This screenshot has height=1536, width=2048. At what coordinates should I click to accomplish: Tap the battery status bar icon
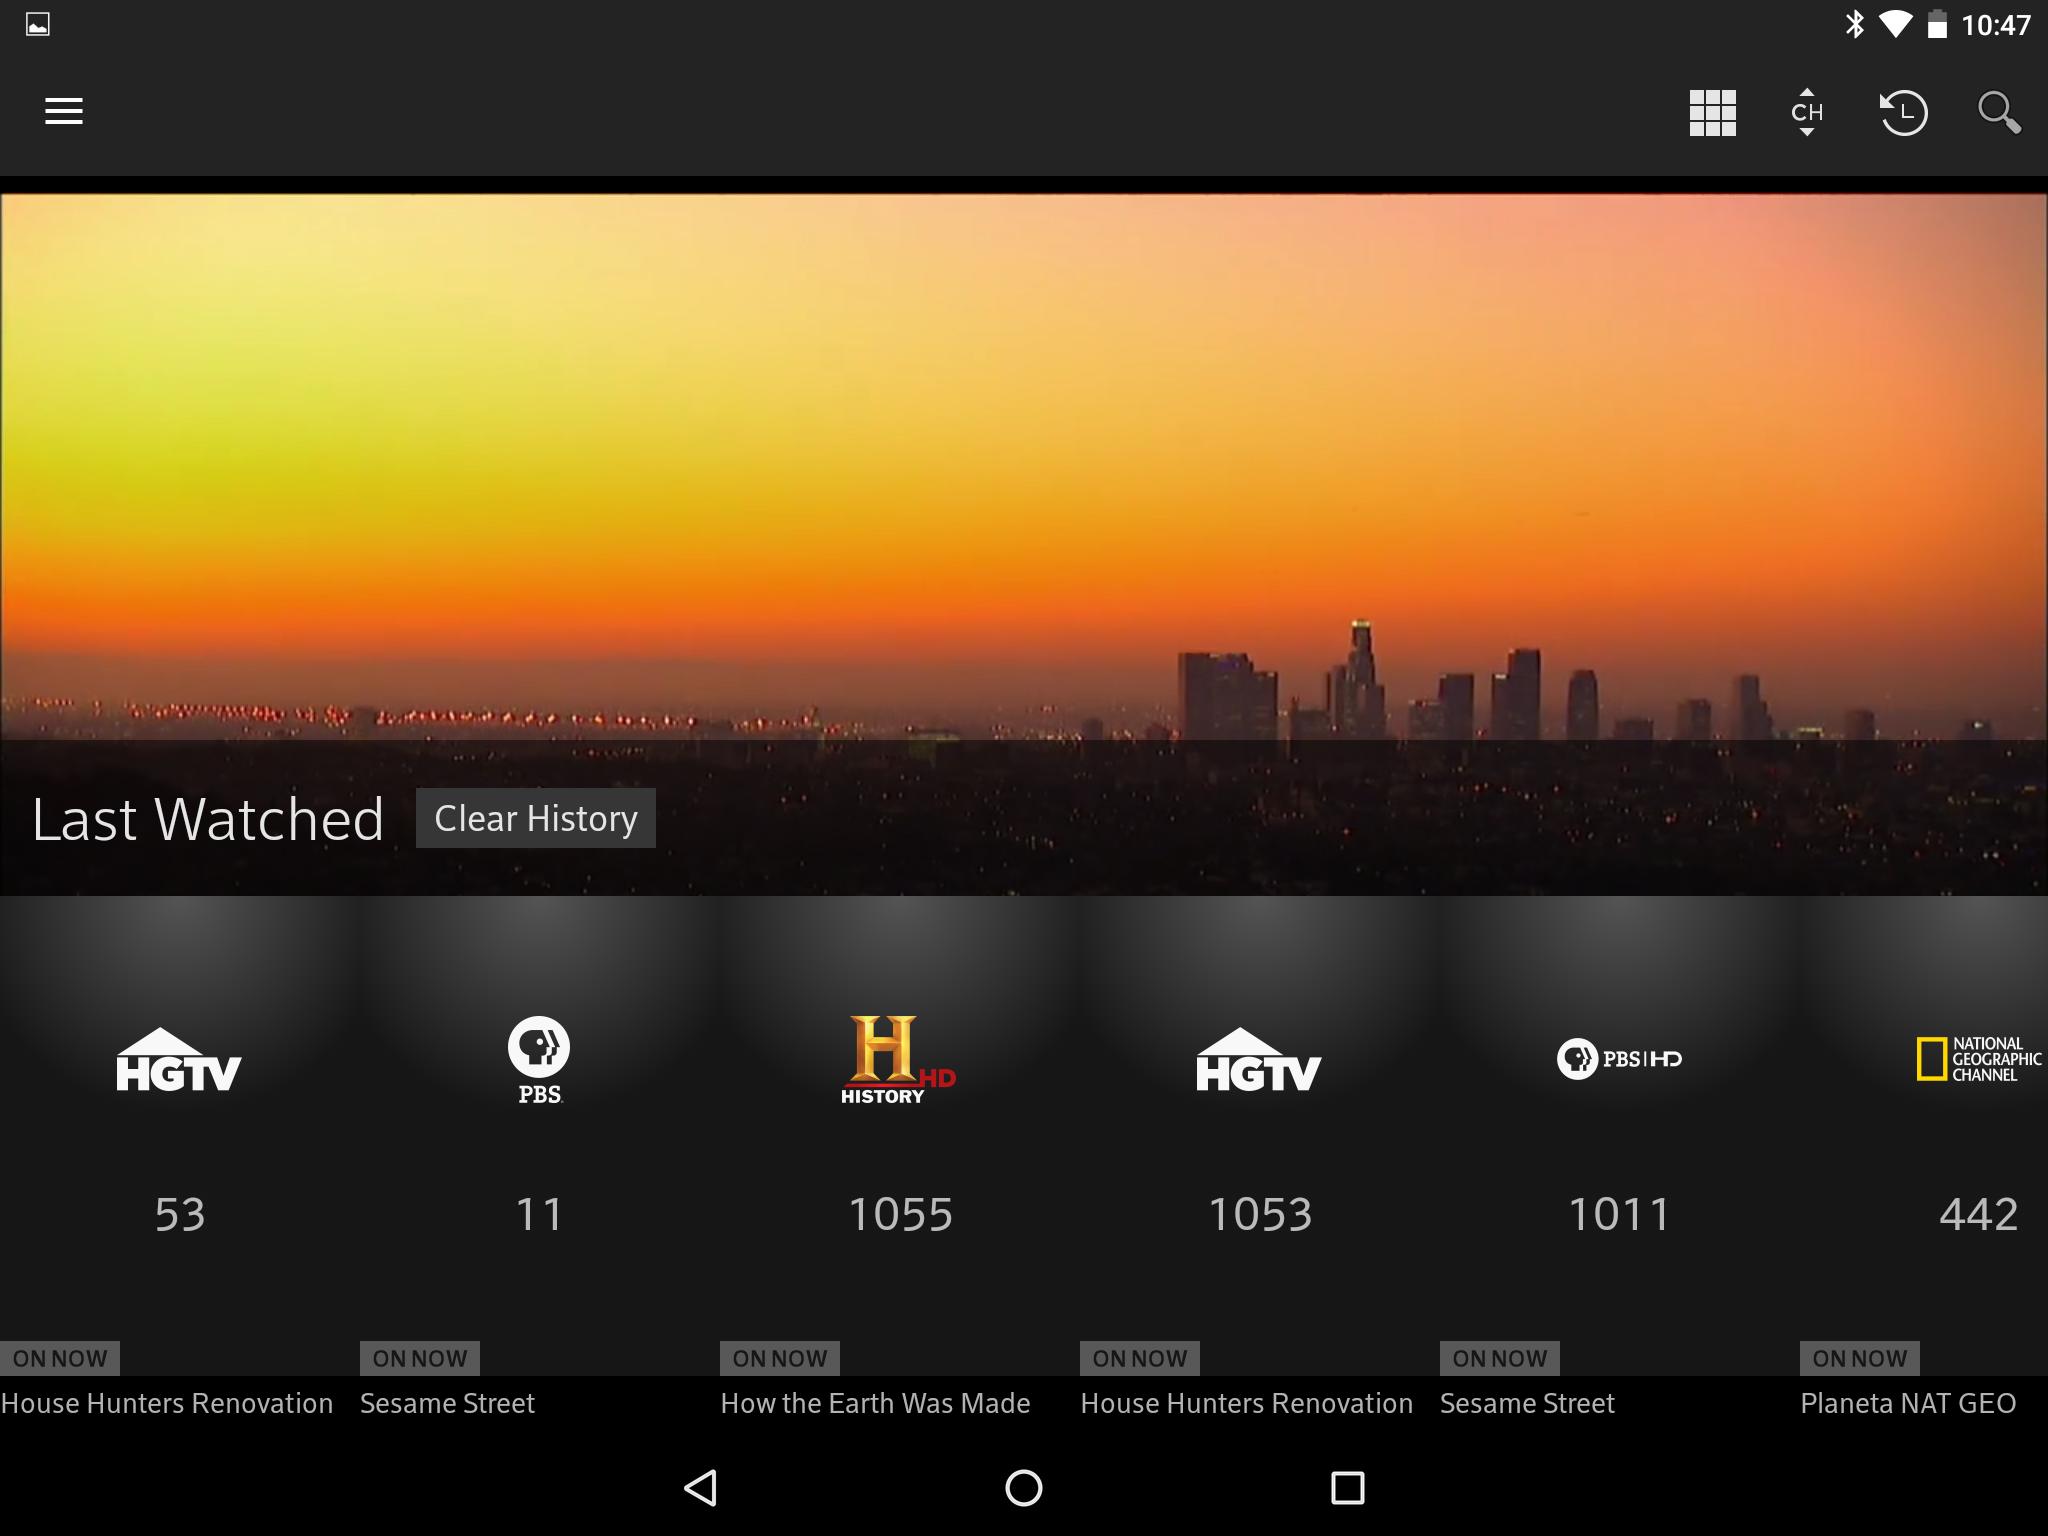[x=1937, y=24]
